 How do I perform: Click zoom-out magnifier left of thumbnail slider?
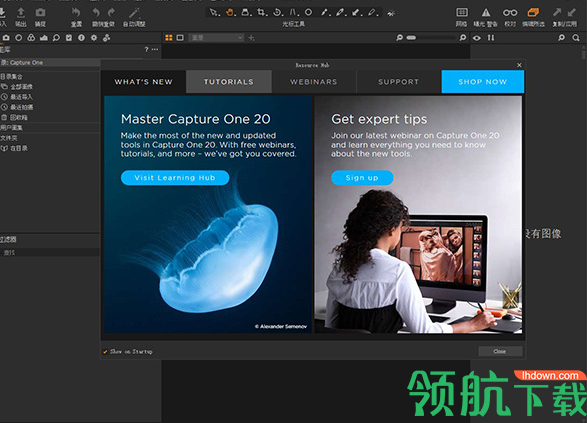coord(399,38)
